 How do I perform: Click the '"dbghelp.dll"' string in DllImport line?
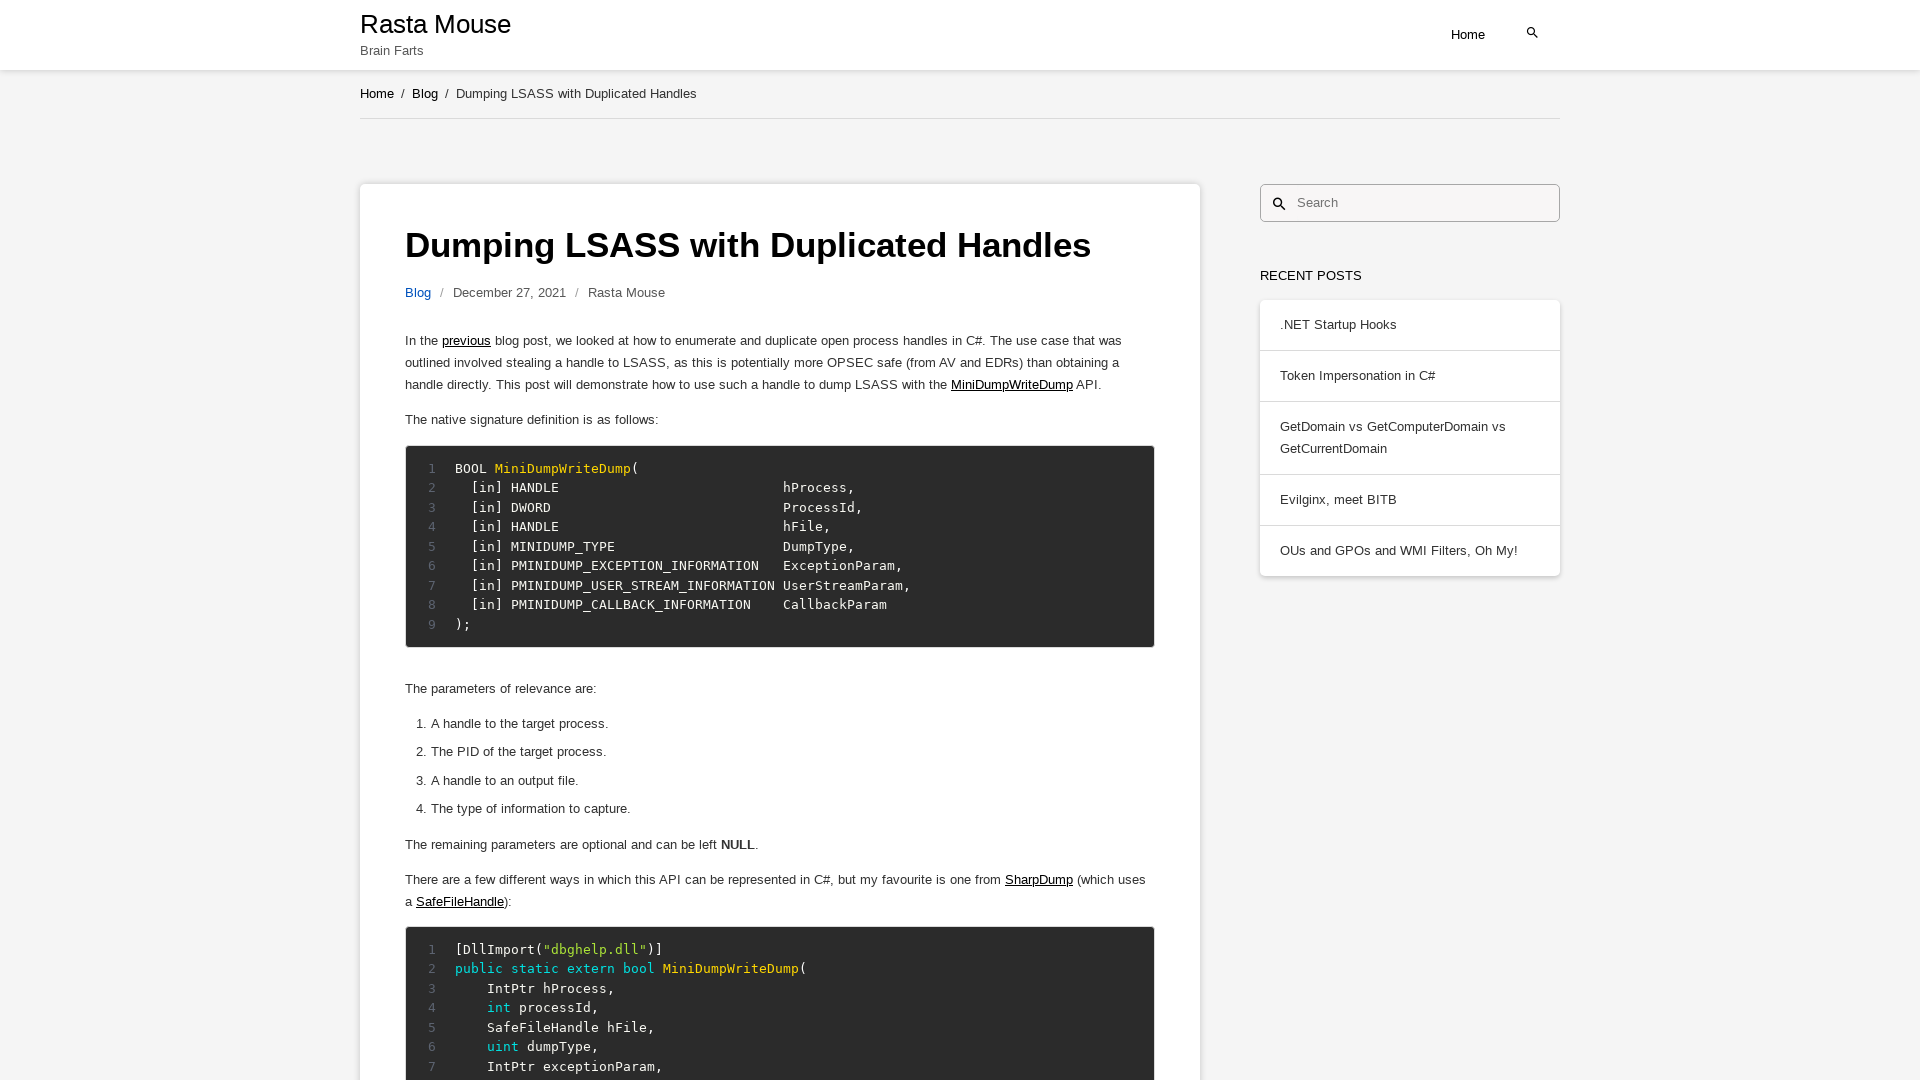595,950
